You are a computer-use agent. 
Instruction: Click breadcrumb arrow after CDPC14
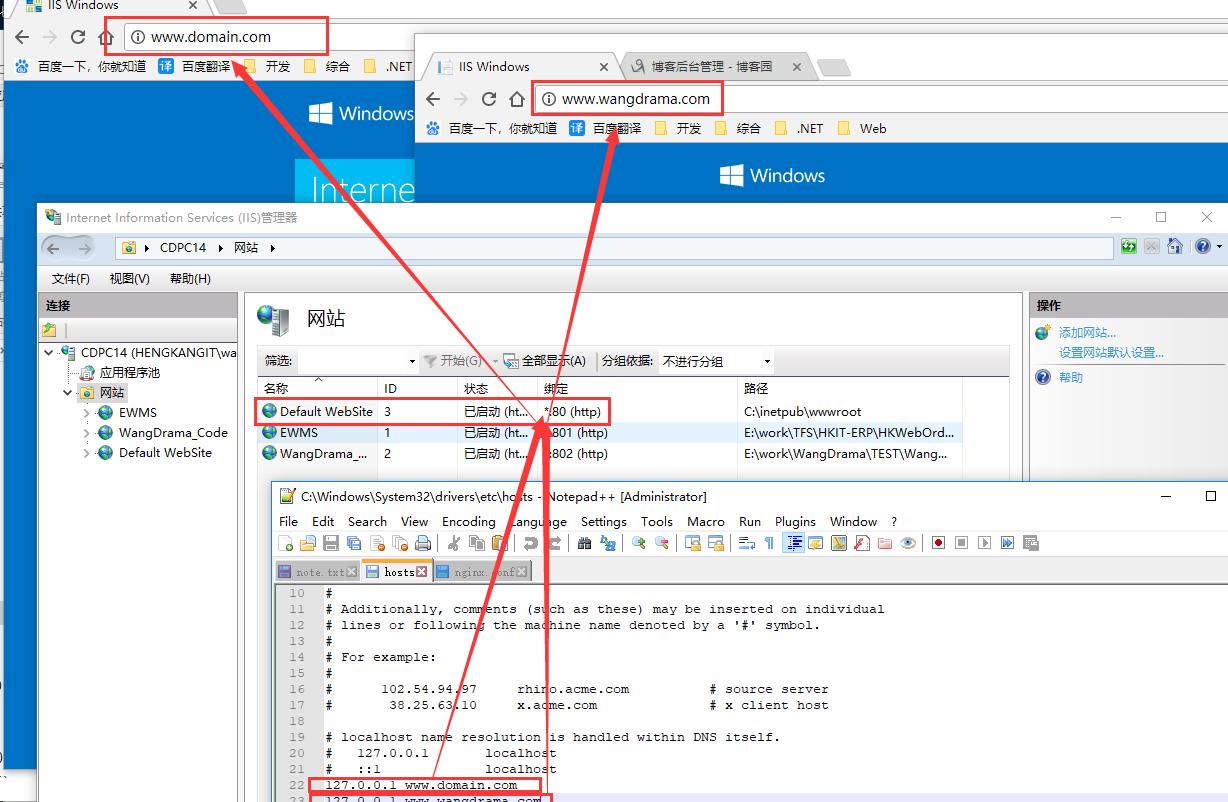coord(221,247)
